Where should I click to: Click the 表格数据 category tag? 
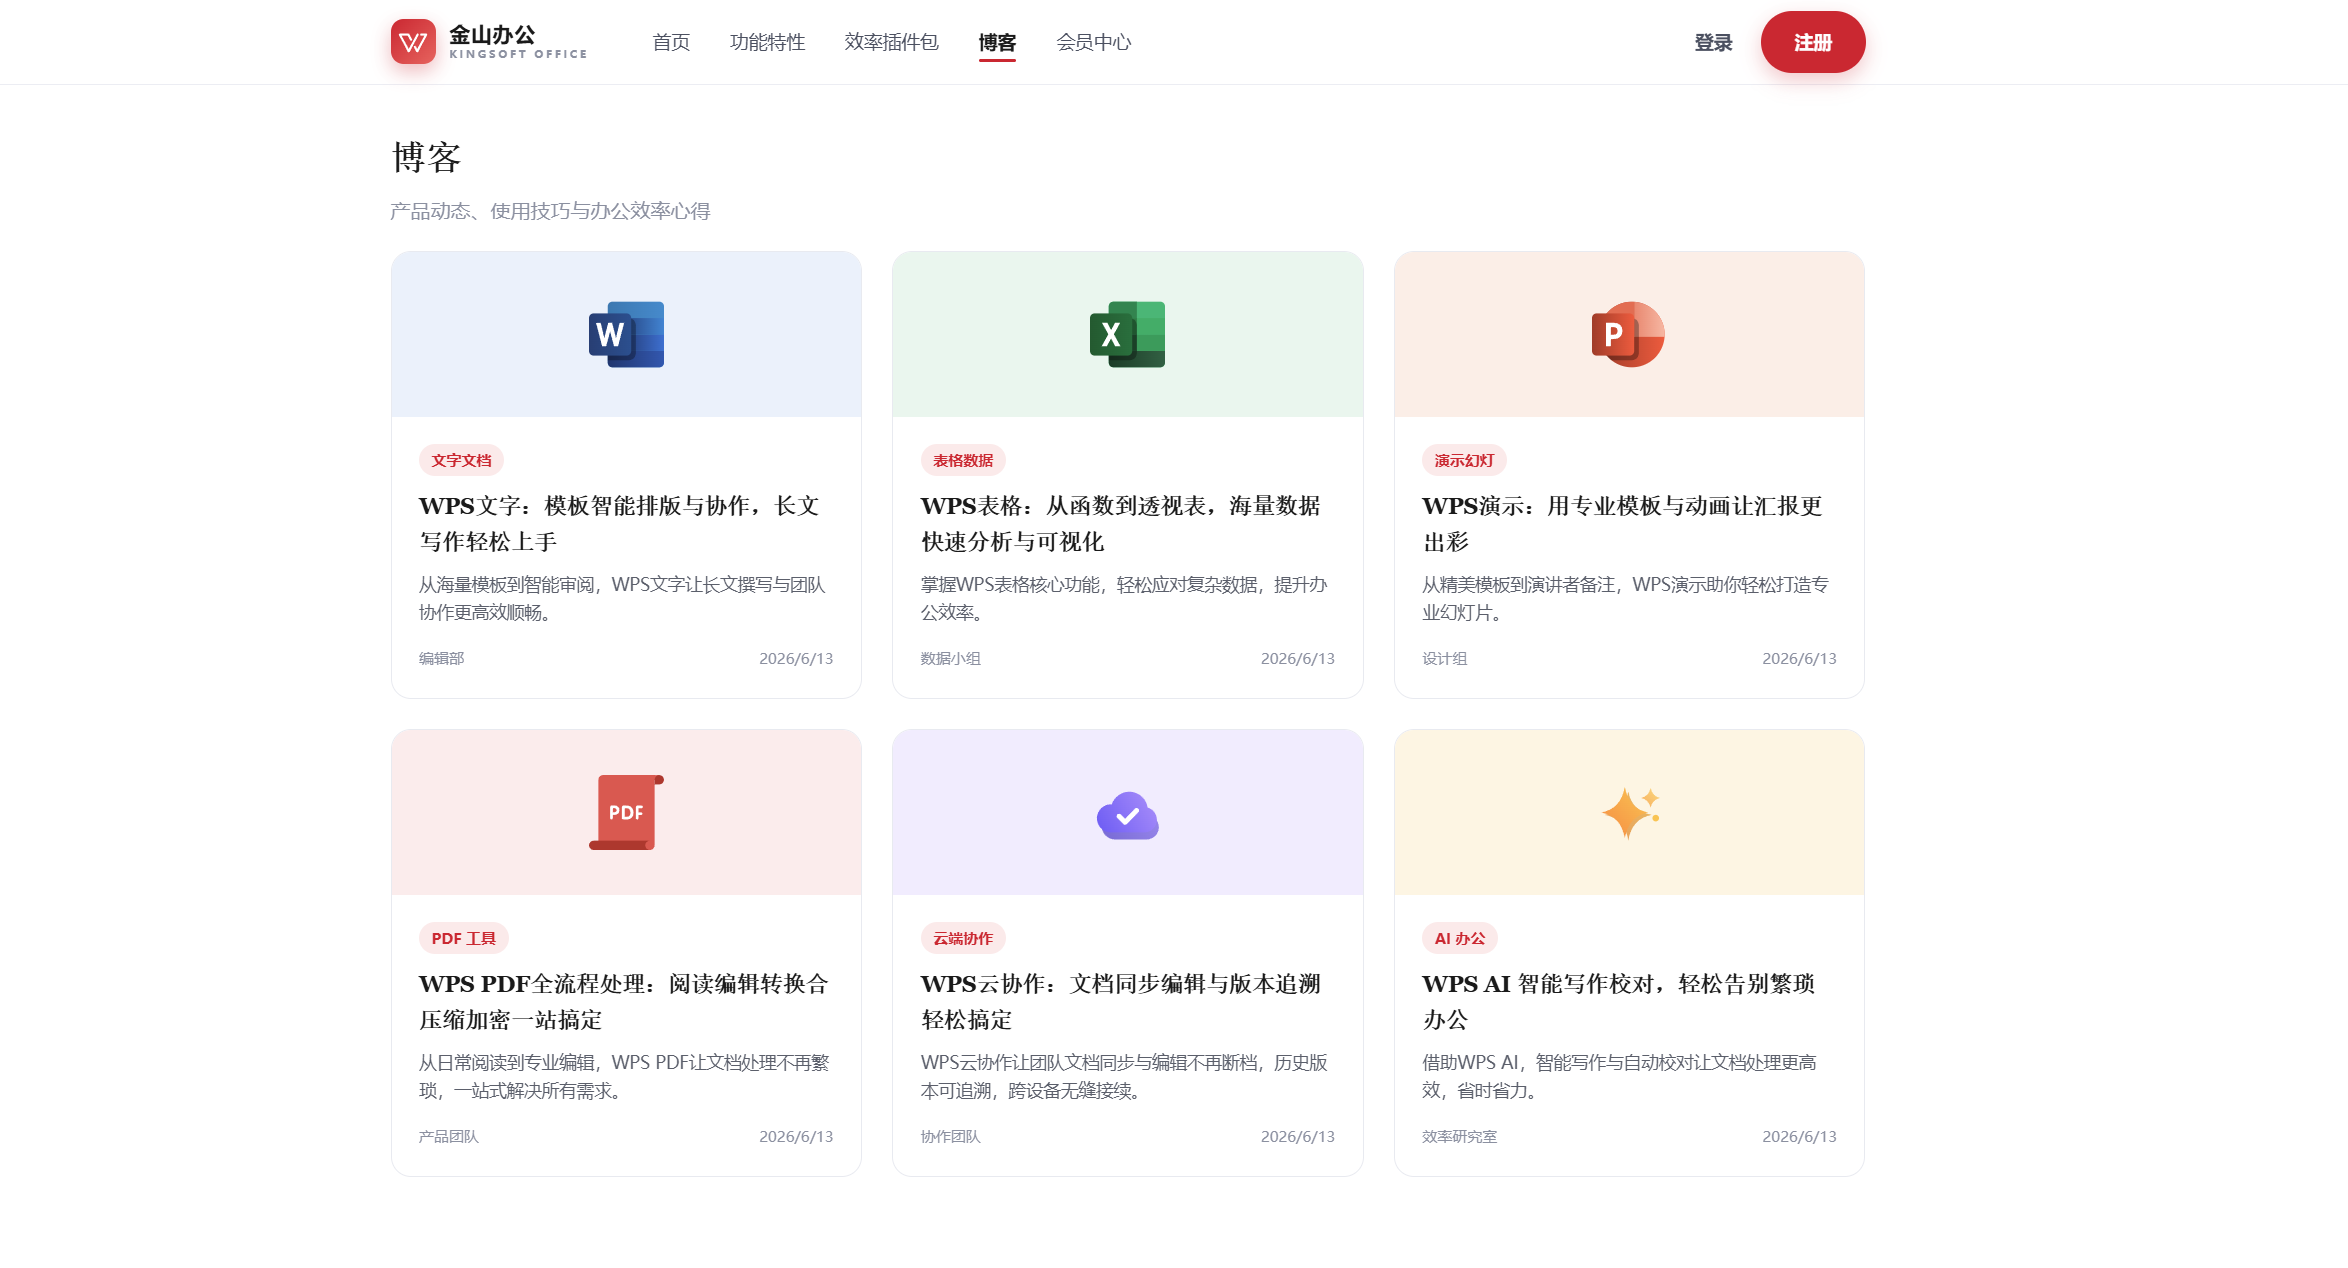point(963,460)
